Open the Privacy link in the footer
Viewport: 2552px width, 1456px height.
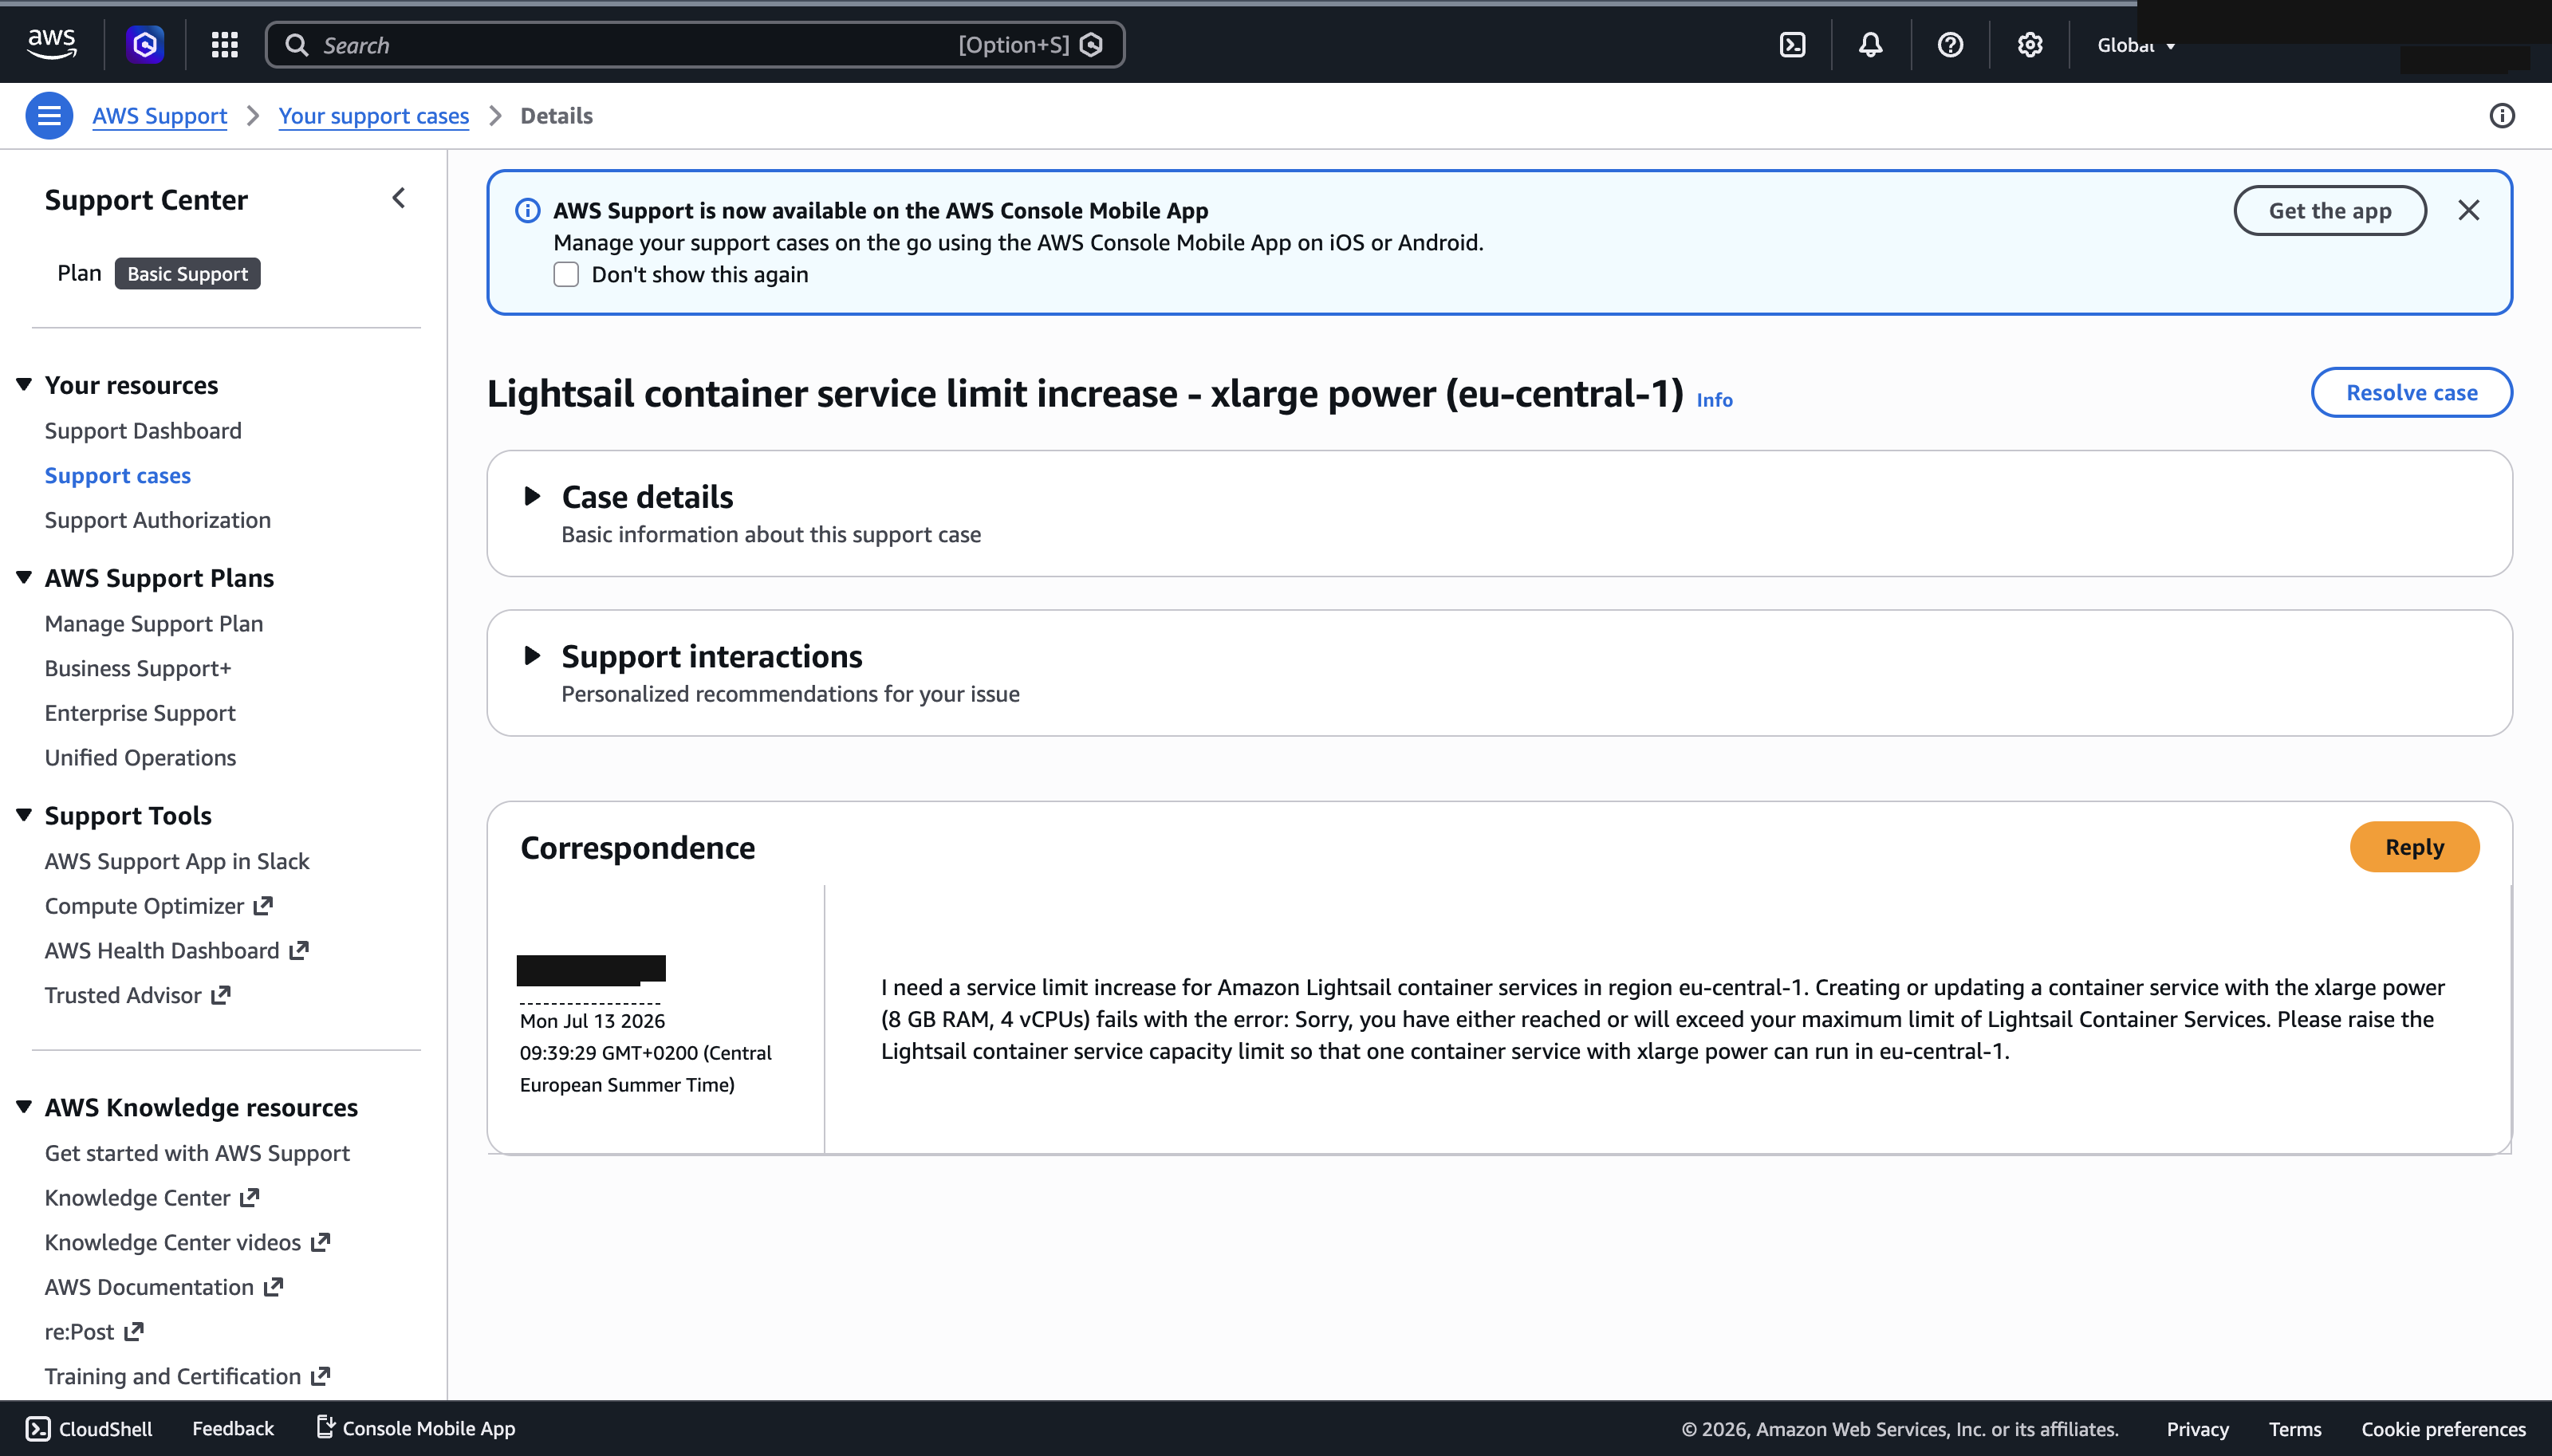[x=2198, y=1429]
